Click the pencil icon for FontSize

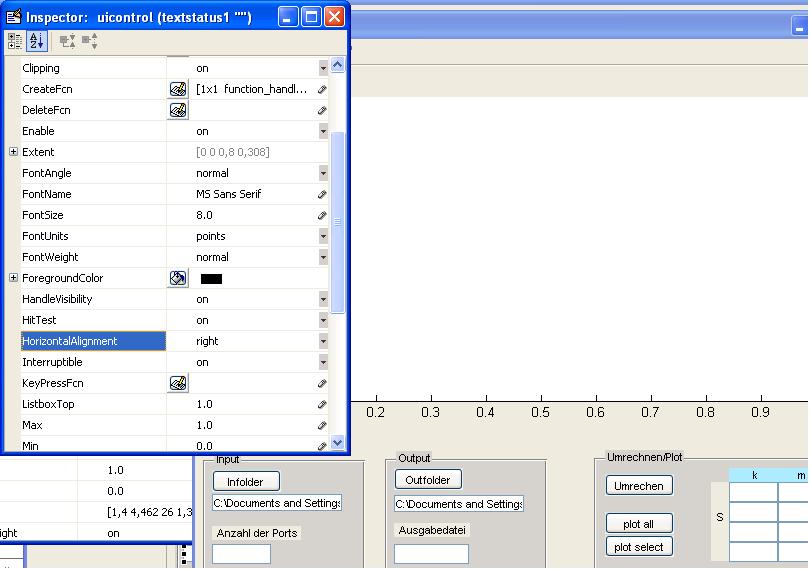[x=322, y=215]
